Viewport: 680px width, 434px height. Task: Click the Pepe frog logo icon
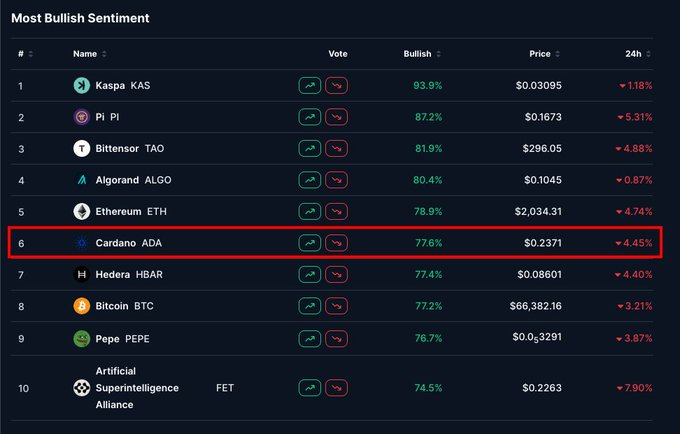[81, 338]
